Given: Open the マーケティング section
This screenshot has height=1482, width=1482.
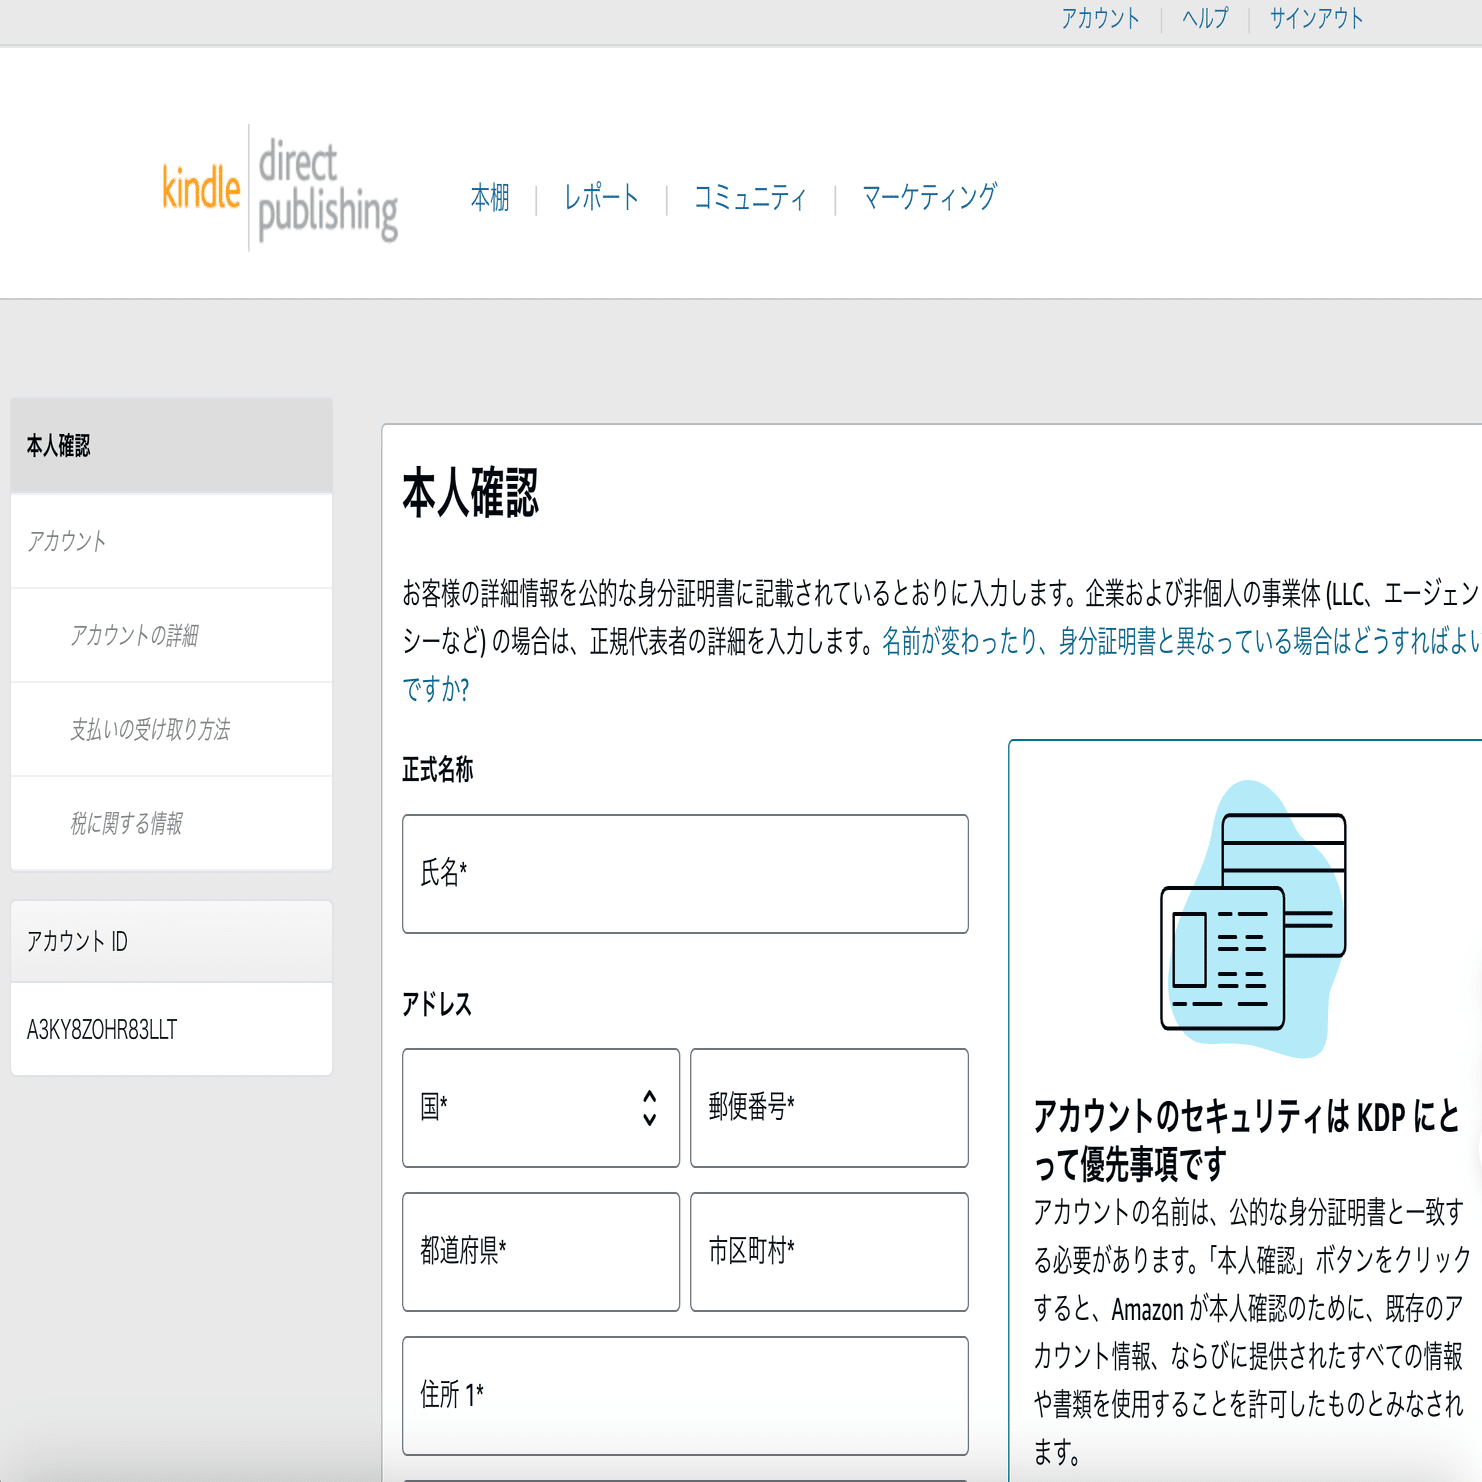Looking at the screenshot, I should pyautogui.click(x=928, y=197).
